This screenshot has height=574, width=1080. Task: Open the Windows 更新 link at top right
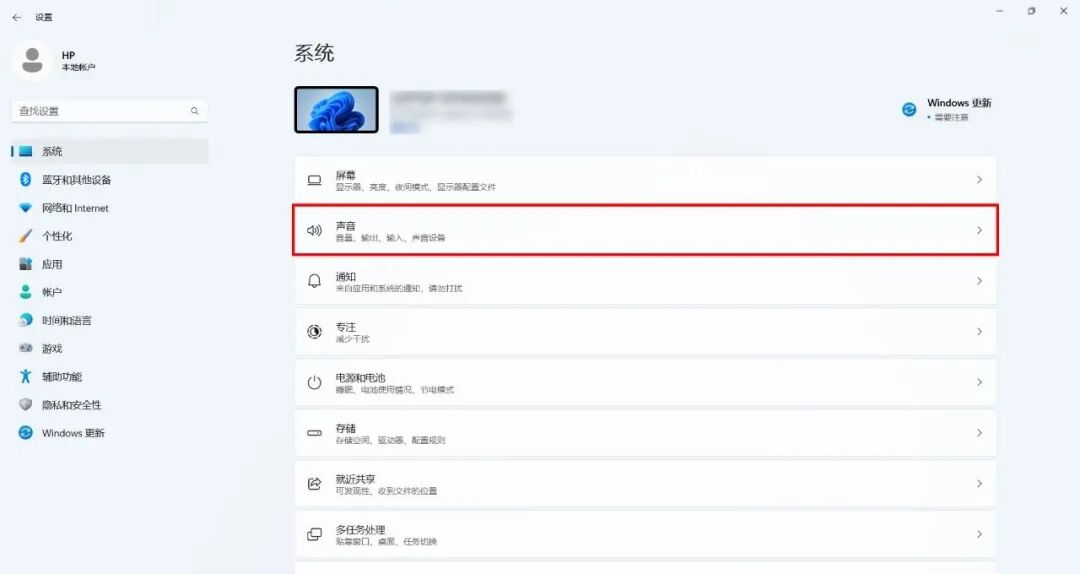(959, 103)
